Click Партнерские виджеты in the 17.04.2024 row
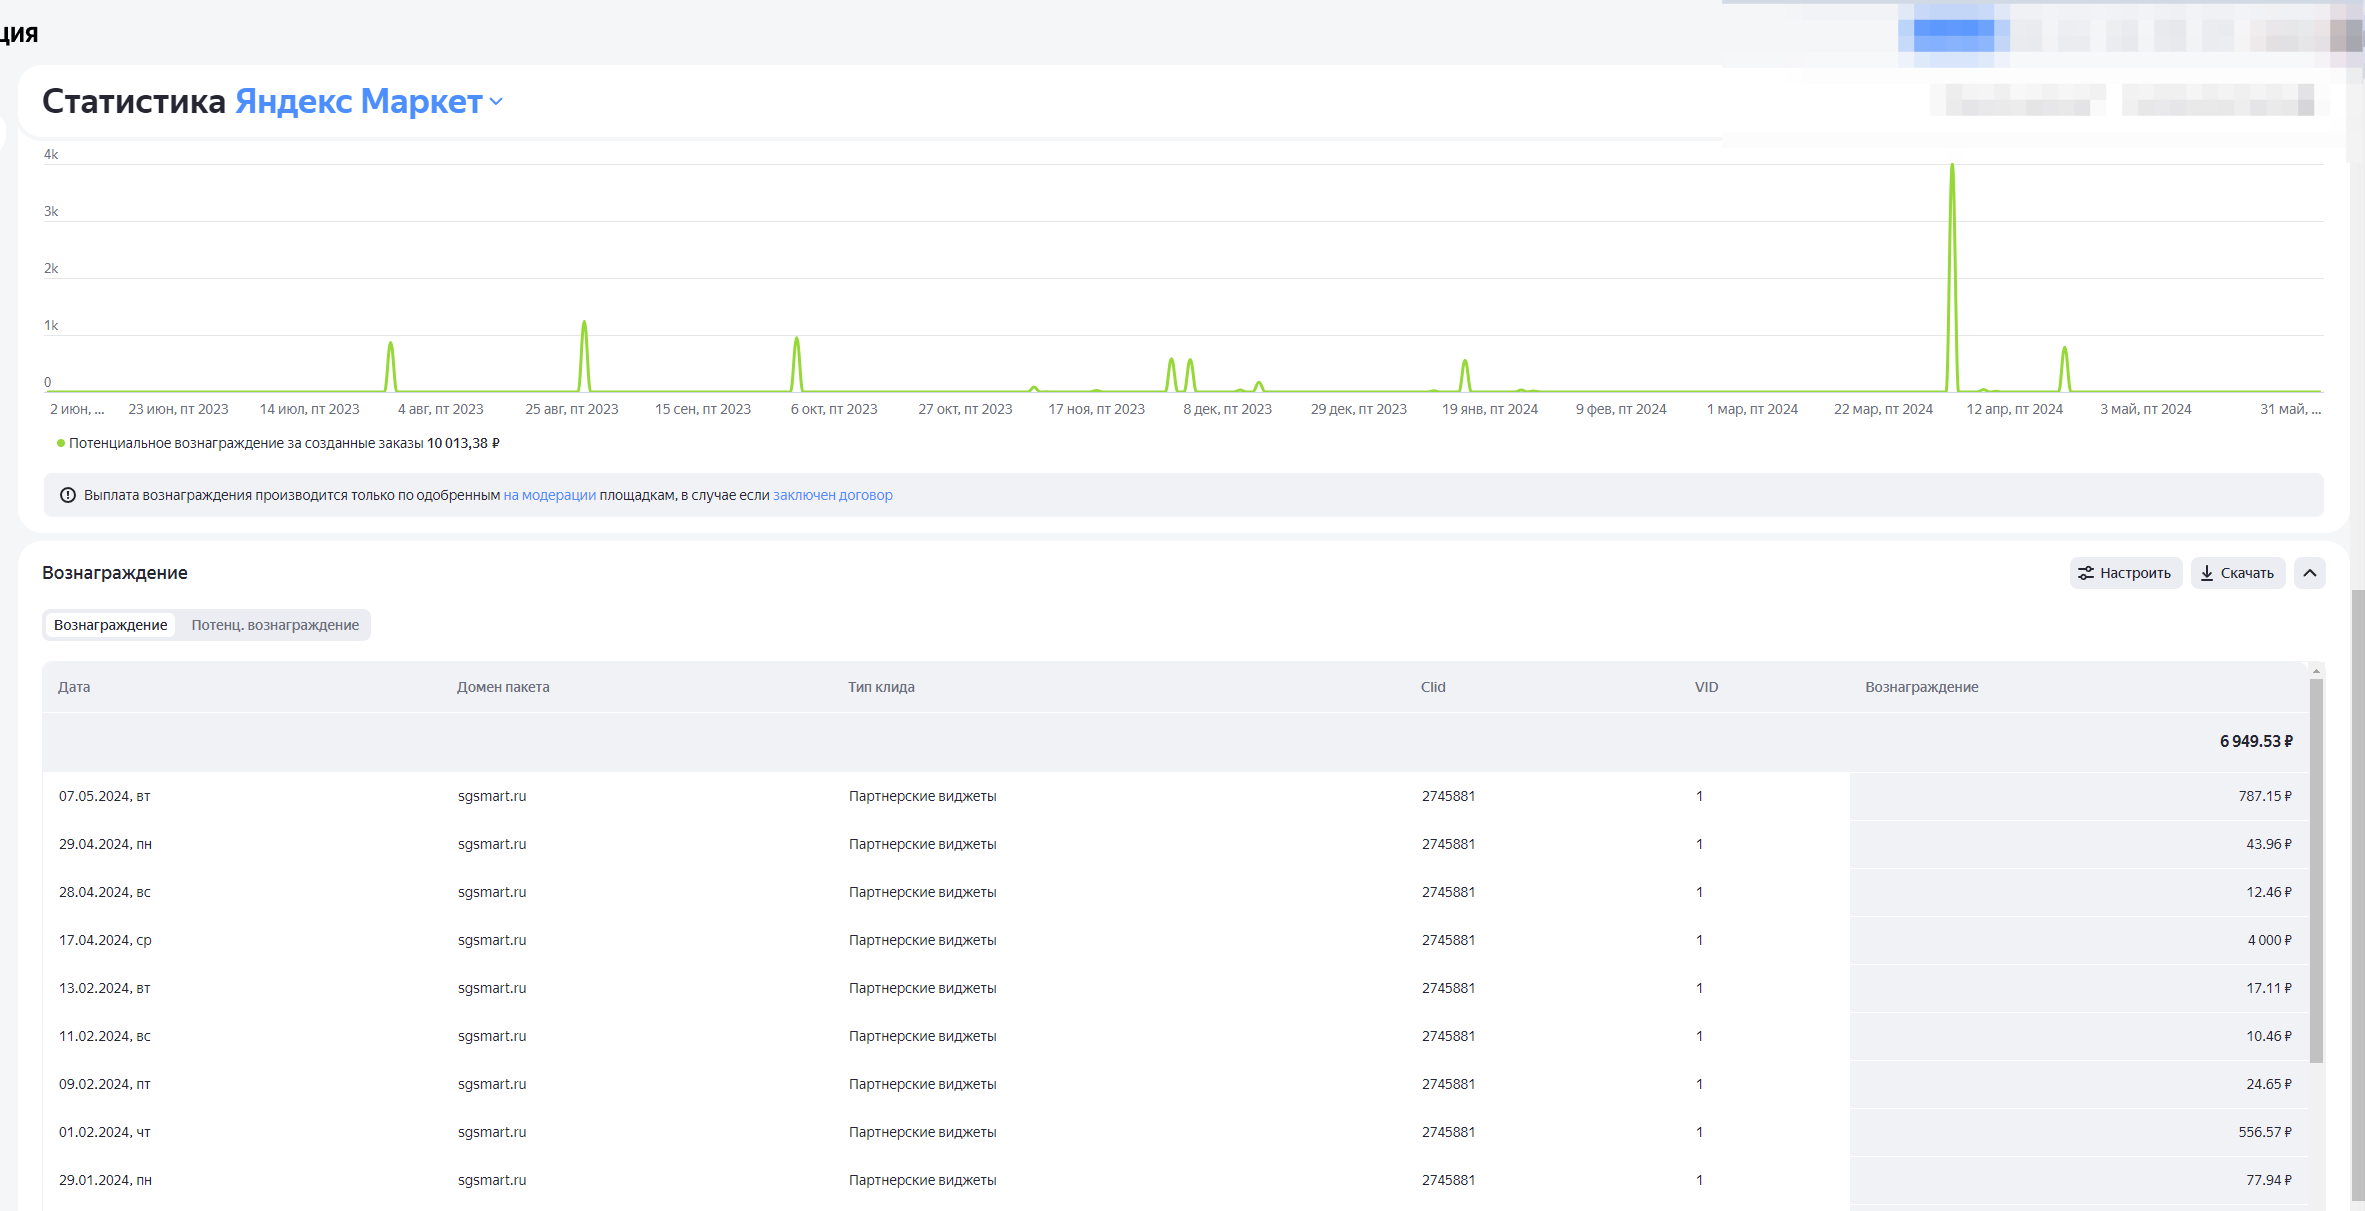 [x=922, y=940]
